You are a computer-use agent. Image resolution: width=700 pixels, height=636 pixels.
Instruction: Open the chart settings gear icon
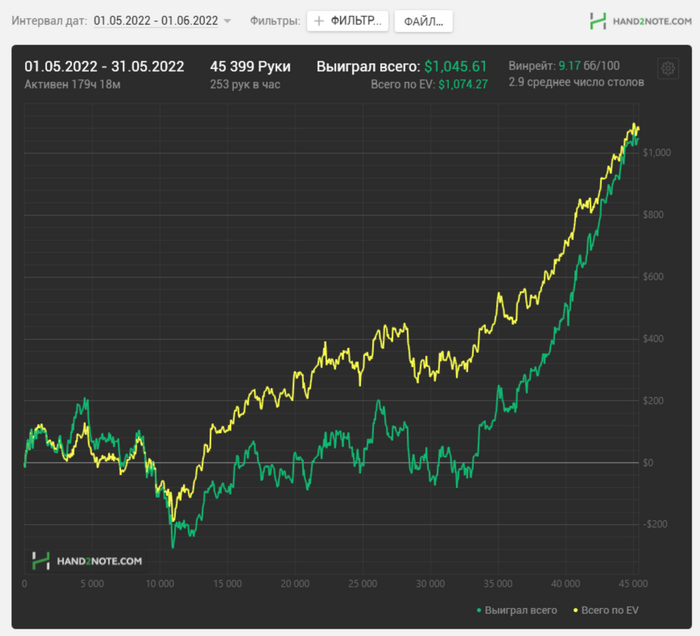click(x=668, y=69)
